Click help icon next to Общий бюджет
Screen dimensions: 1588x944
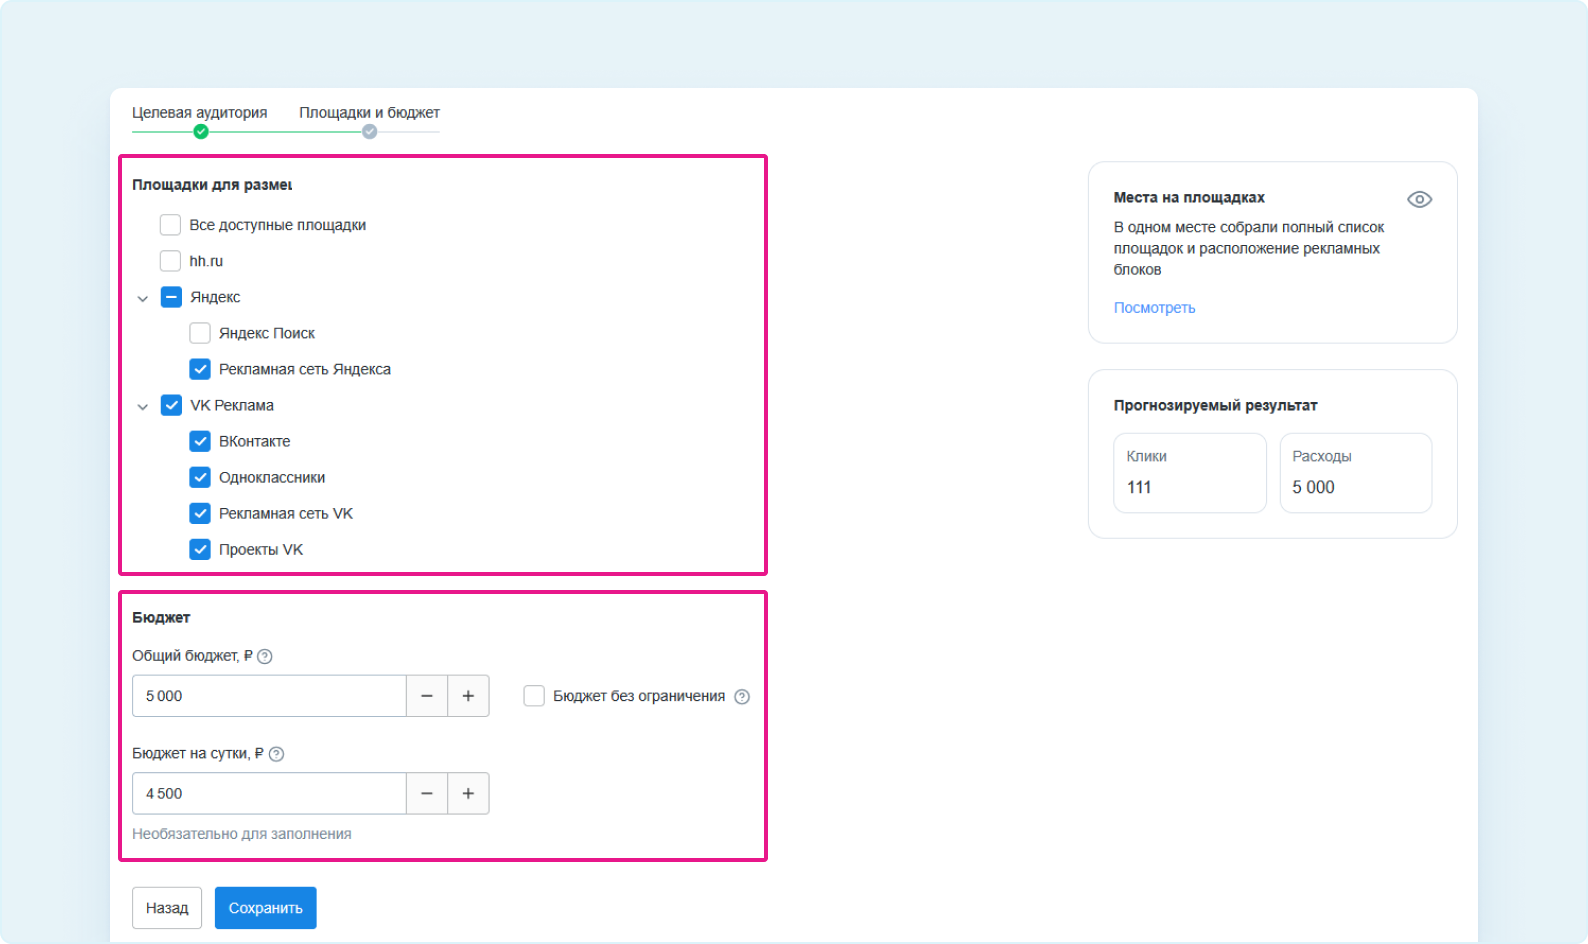(265, 656)
